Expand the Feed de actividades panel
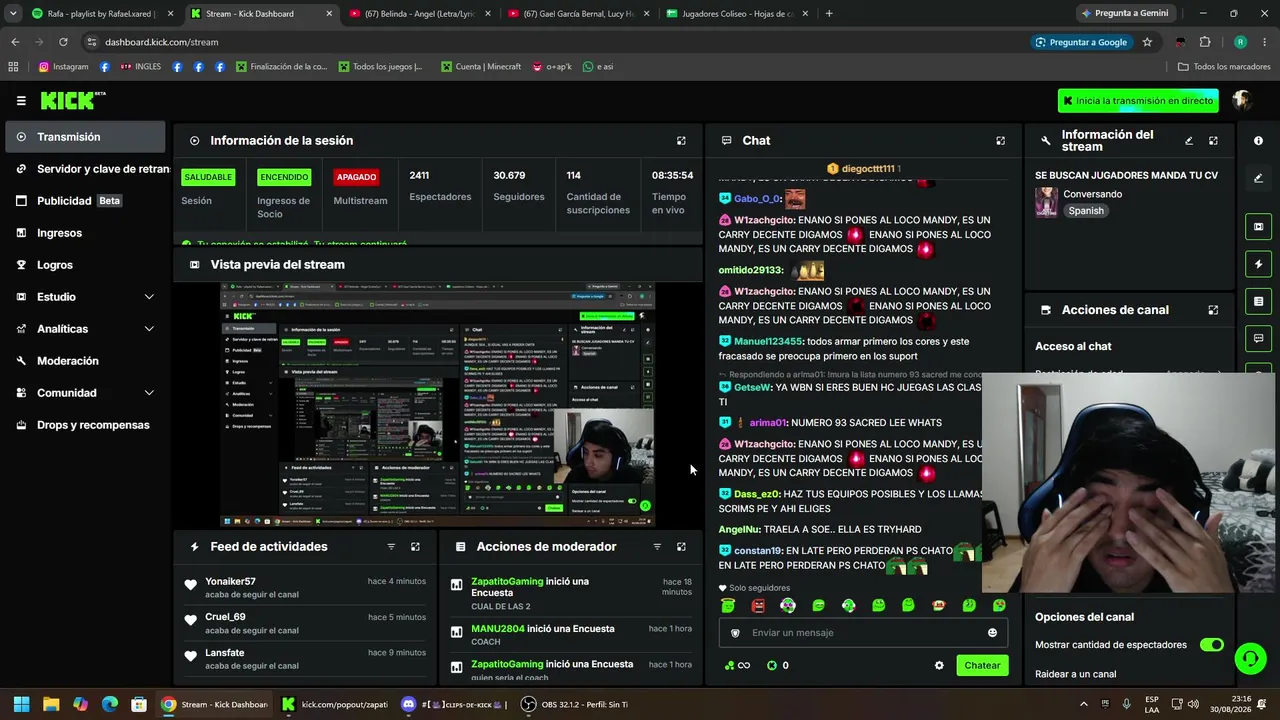1280x720 pixels. (x=415, y=547)
